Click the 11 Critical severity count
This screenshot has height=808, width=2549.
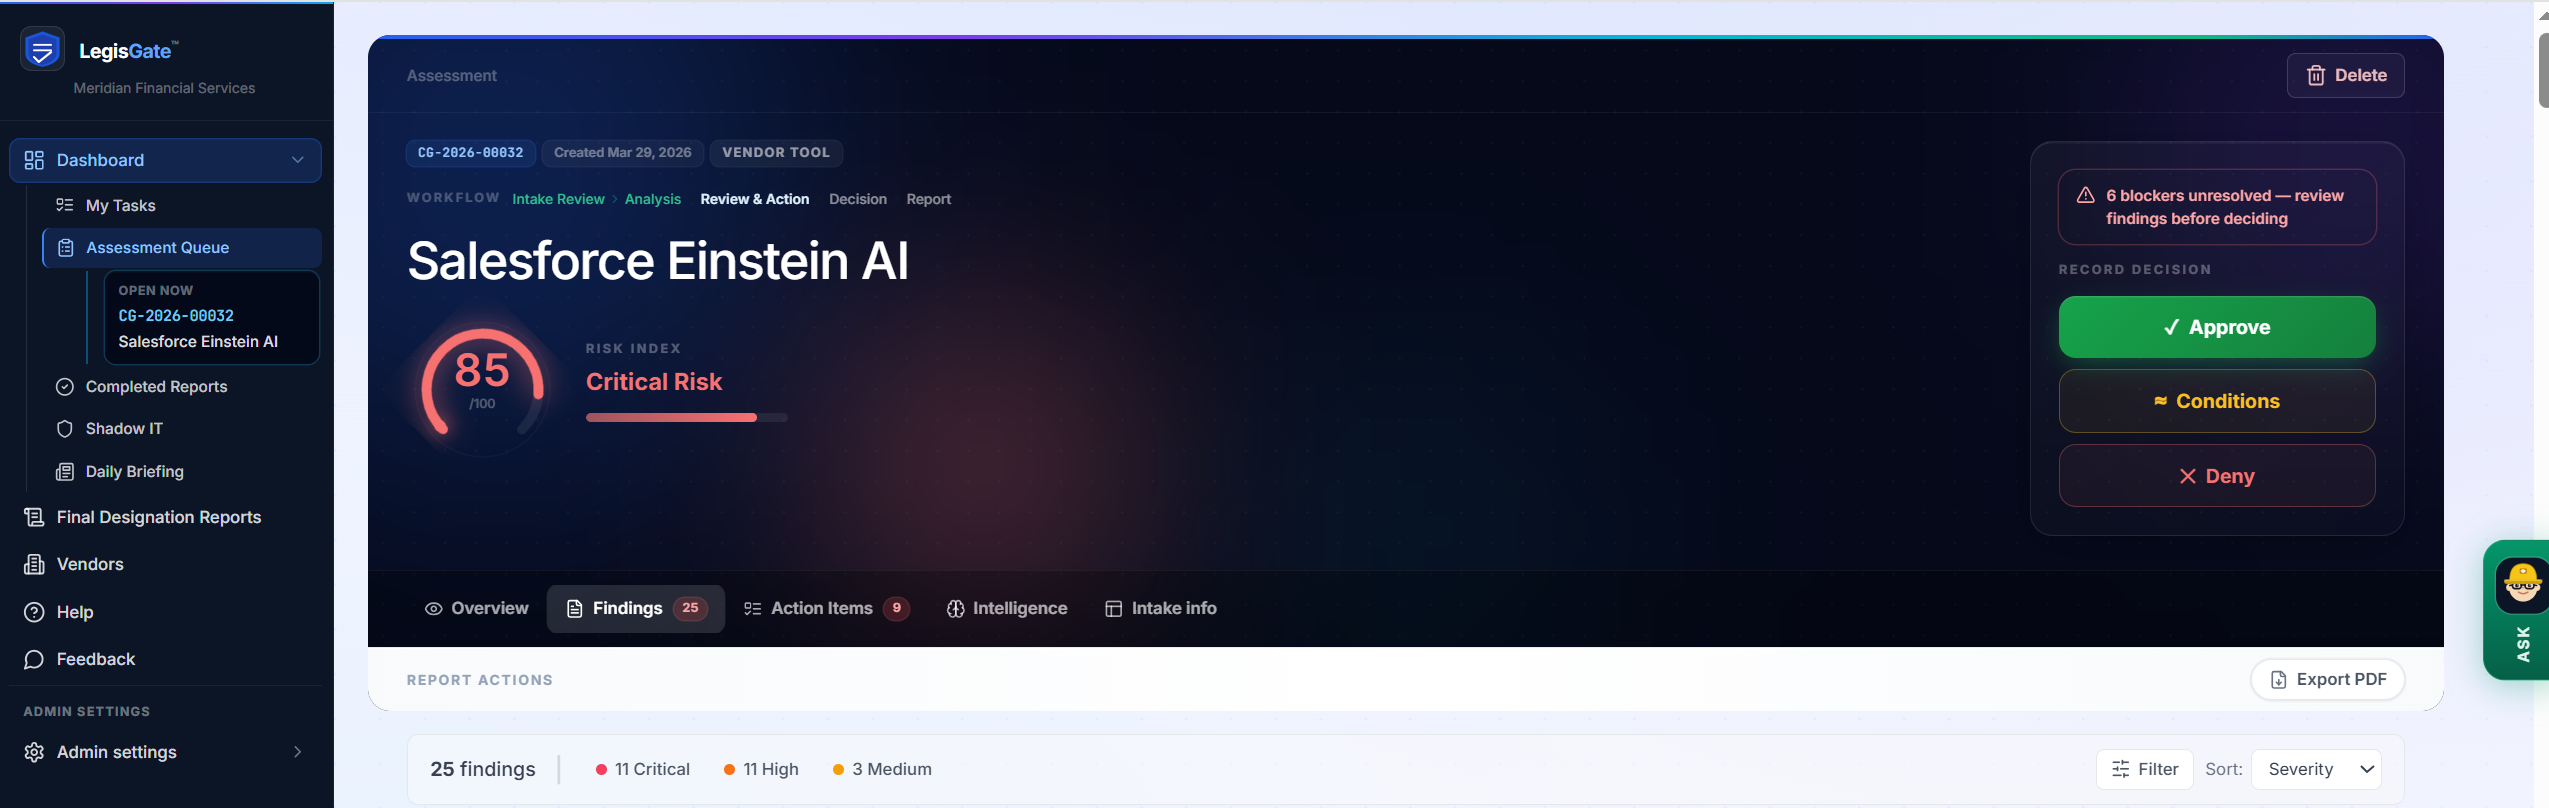tap(643, 769)
